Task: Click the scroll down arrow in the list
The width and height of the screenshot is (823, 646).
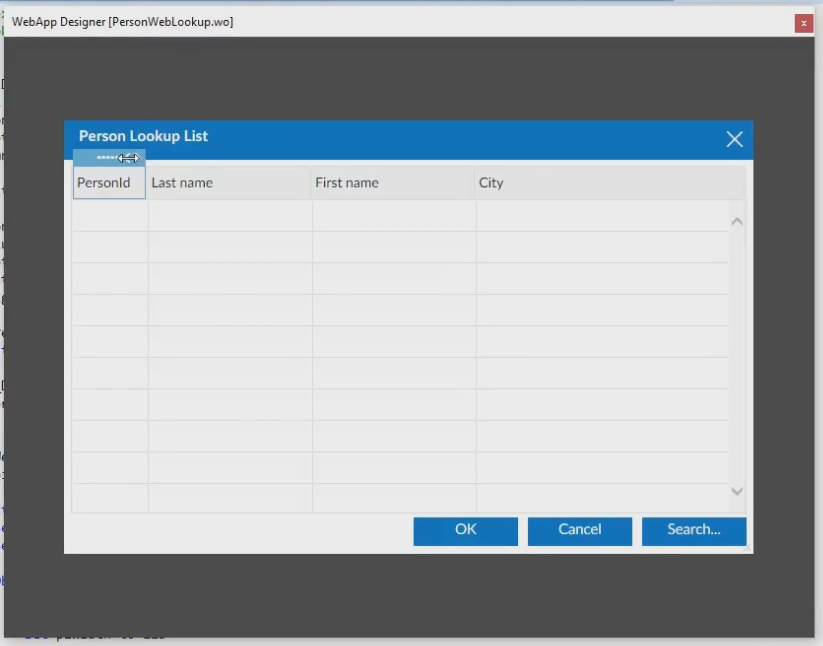Action: [737, 491]
